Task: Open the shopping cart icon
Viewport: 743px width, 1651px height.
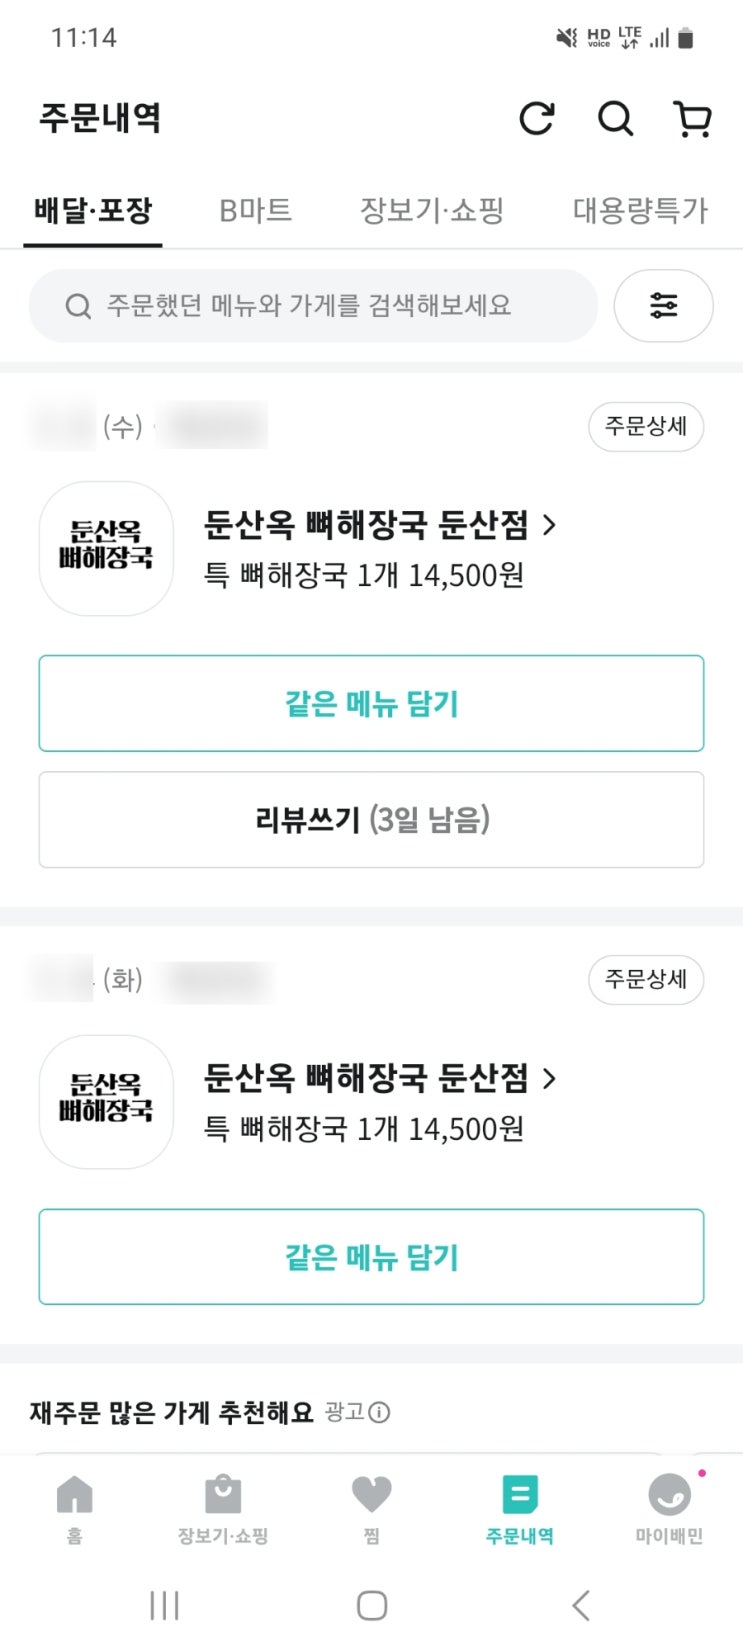Action: tap(692, 119)
